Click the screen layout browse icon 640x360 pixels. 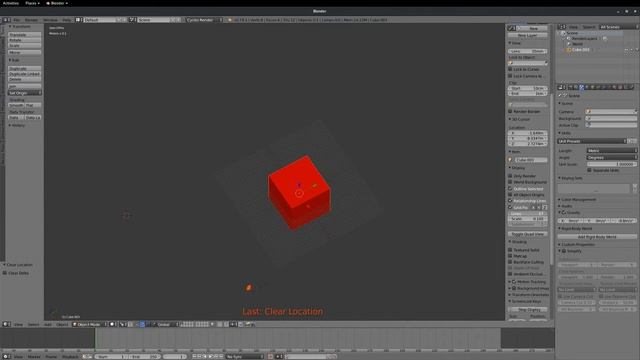[x=79, y=20]
